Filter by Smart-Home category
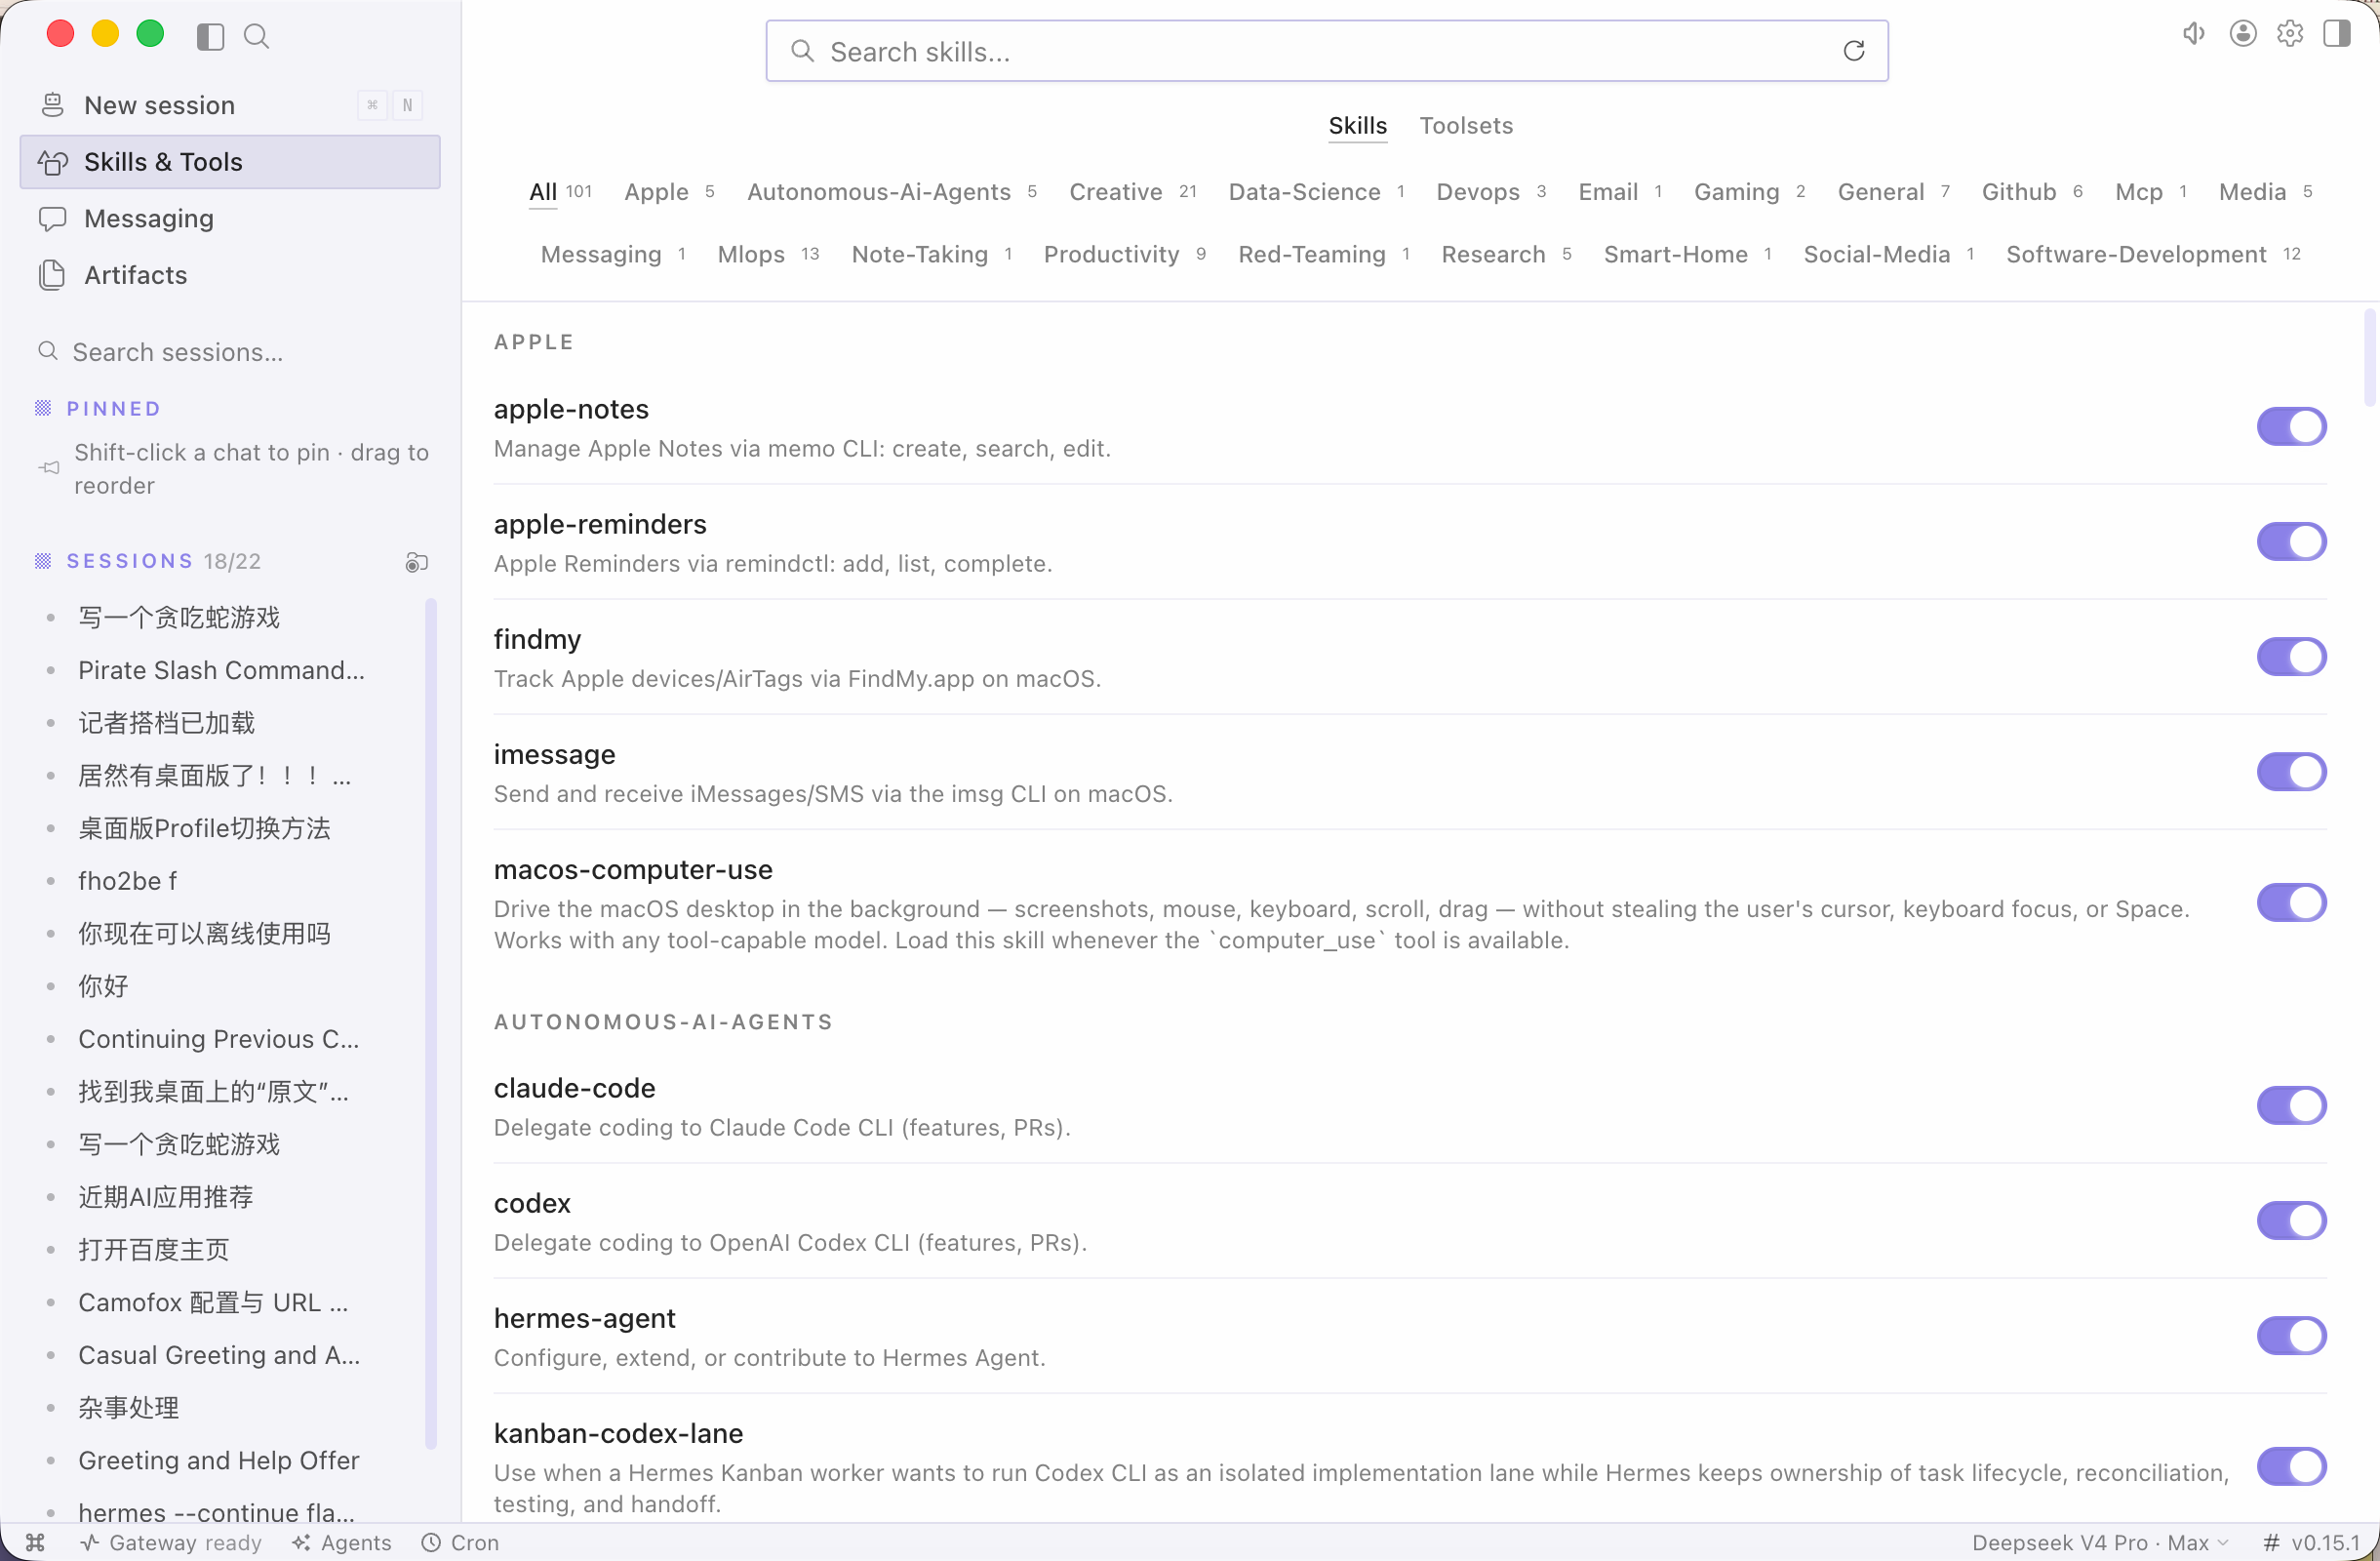This screenshot has width=2380, height=1561. click(1688, 255)
